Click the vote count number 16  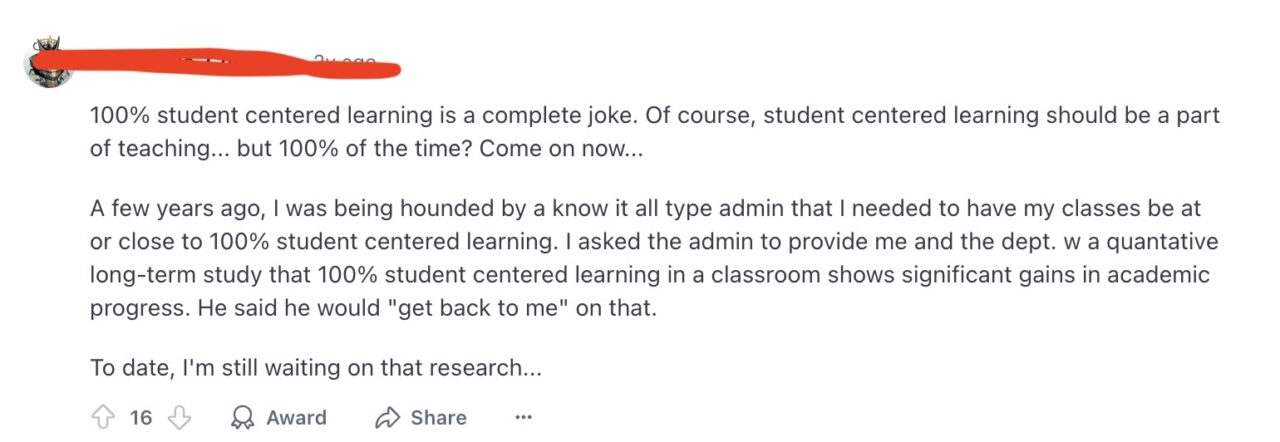pyautogui.click(x=141, y=417)
